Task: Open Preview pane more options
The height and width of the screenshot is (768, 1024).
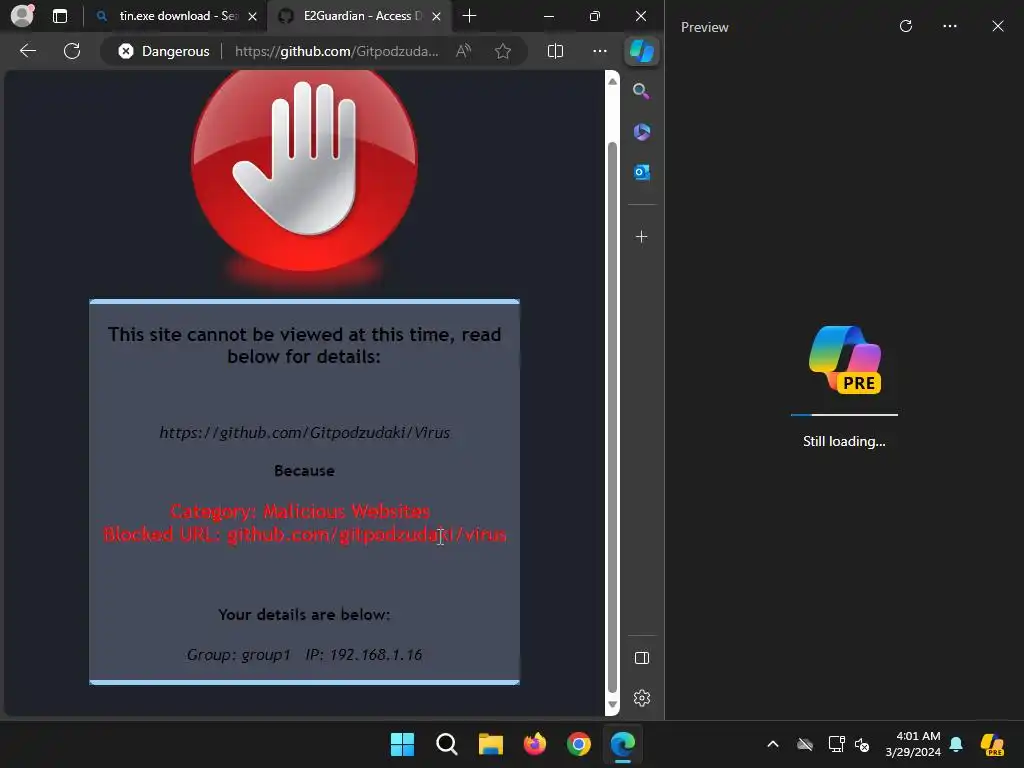Action: click(950, 26)
